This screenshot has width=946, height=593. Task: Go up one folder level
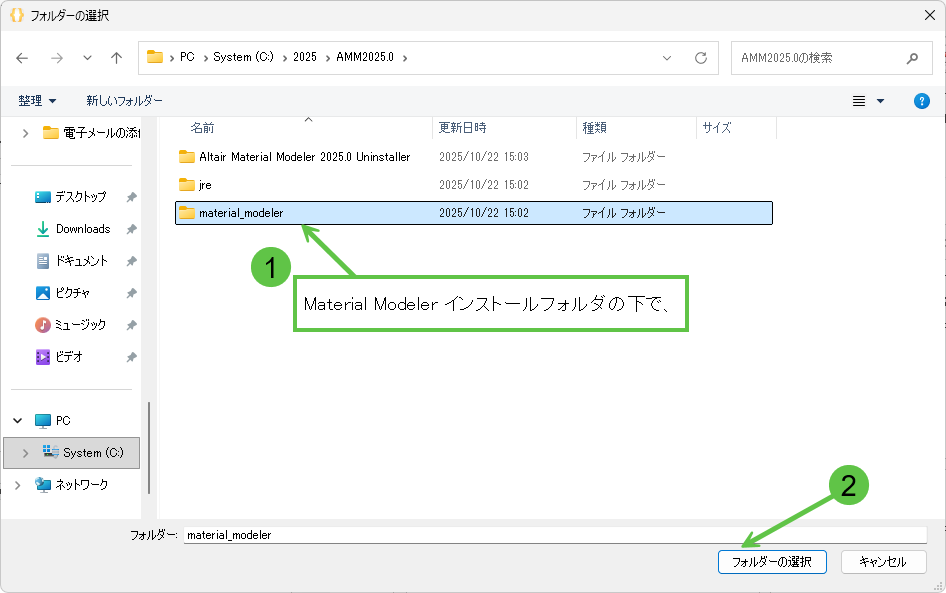116,58
